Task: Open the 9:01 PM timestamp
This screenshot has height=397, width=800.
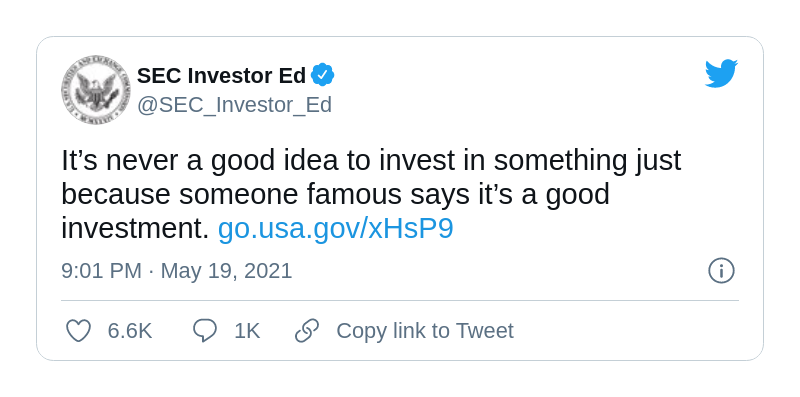Action: (102, 270)
